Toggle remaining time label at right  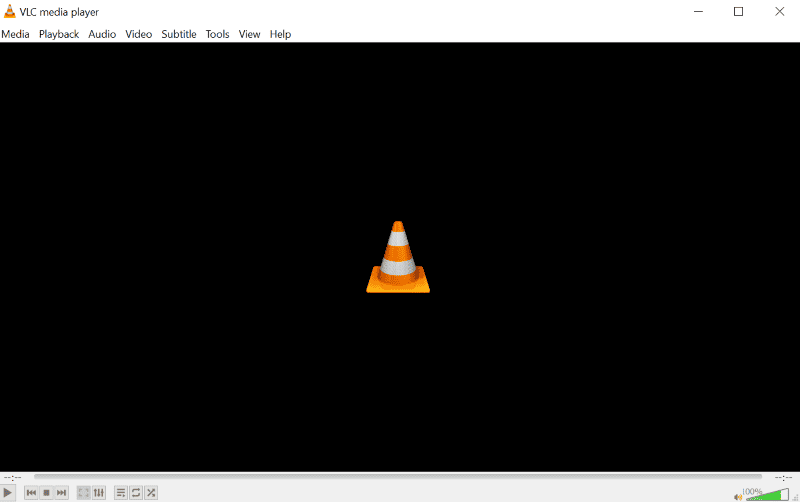pos(783,478)
